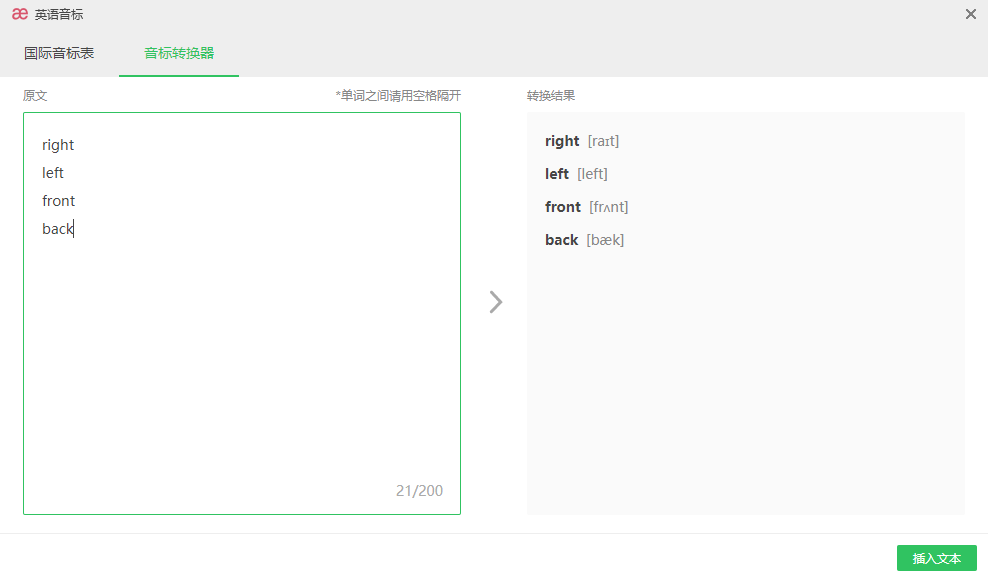Click the bold "left" result word

[x=557, y=174]
